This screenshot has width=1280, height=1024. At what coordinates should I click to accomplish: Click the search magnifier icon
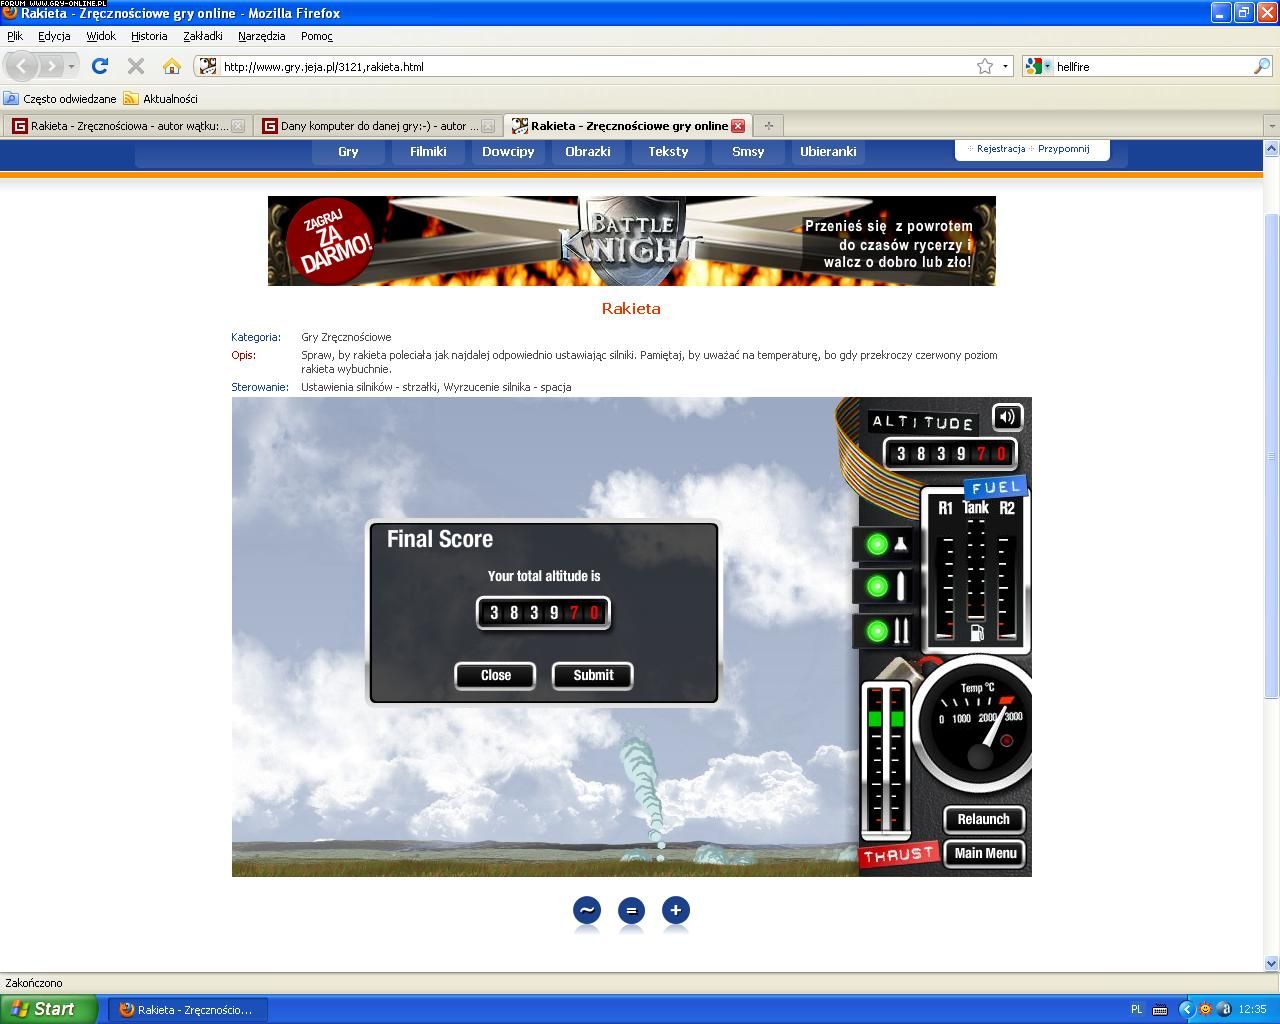point(1261,66)
